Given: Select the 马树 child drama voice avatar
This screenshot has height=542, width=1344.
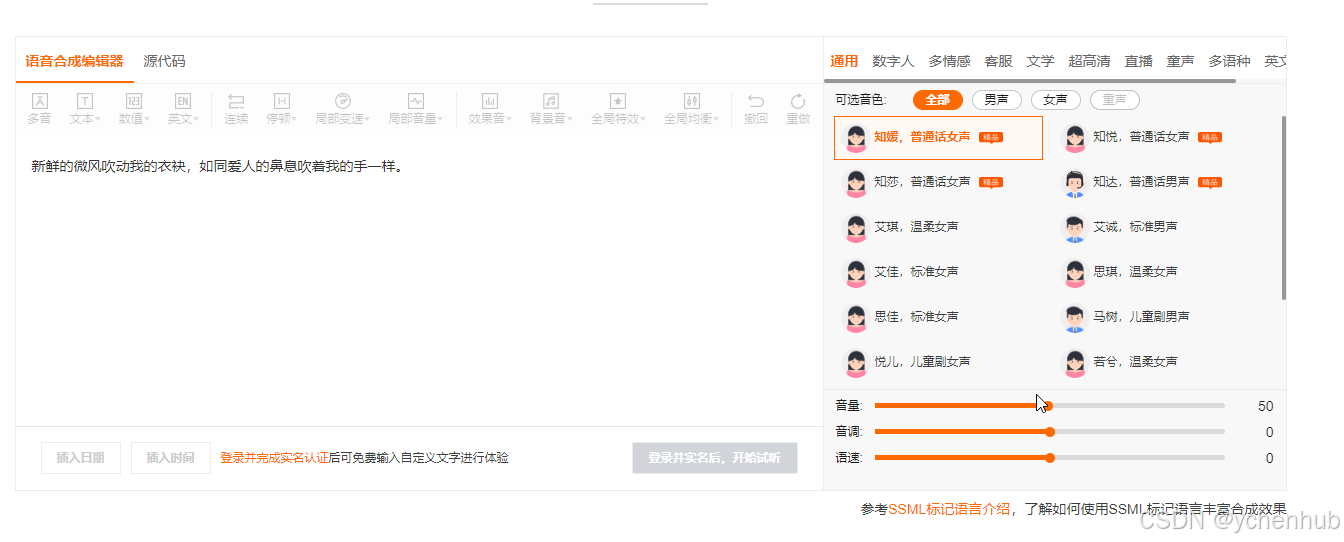Looking at the screenshot, I should click(x=1075, y=317).
